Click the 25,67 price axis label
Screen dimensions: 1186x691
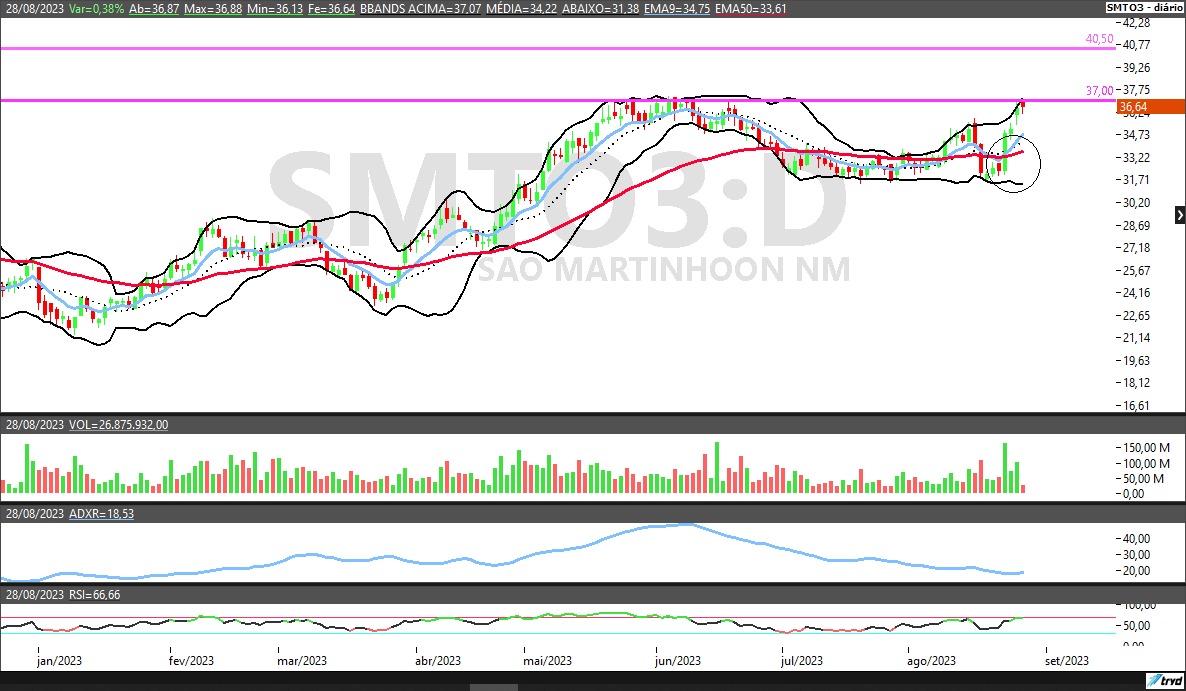click(1136, 270)
